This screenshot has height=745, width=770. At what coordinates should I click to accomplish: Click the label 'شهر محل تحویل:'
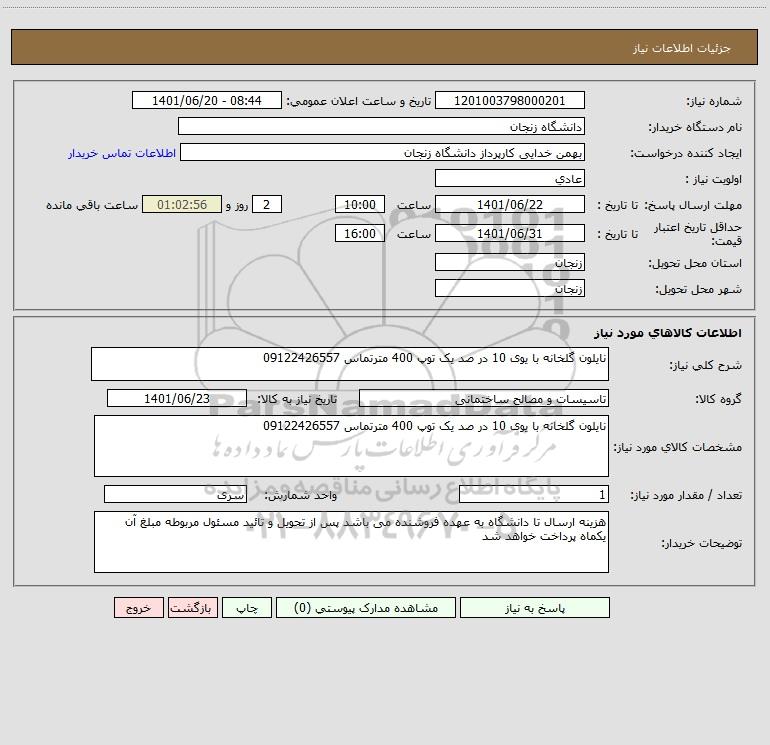(699, 290)
